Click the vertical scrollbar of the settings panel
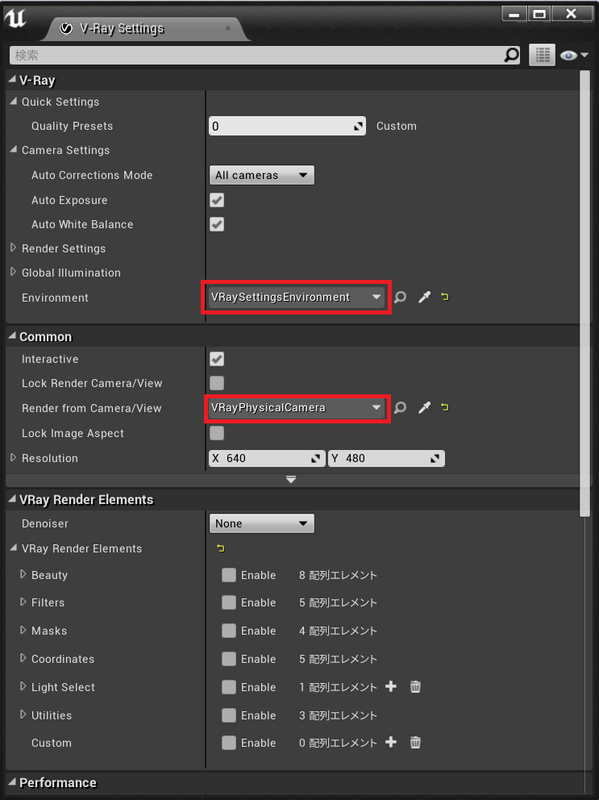This screenshot has height=800, width=599. tap(585, 293)
